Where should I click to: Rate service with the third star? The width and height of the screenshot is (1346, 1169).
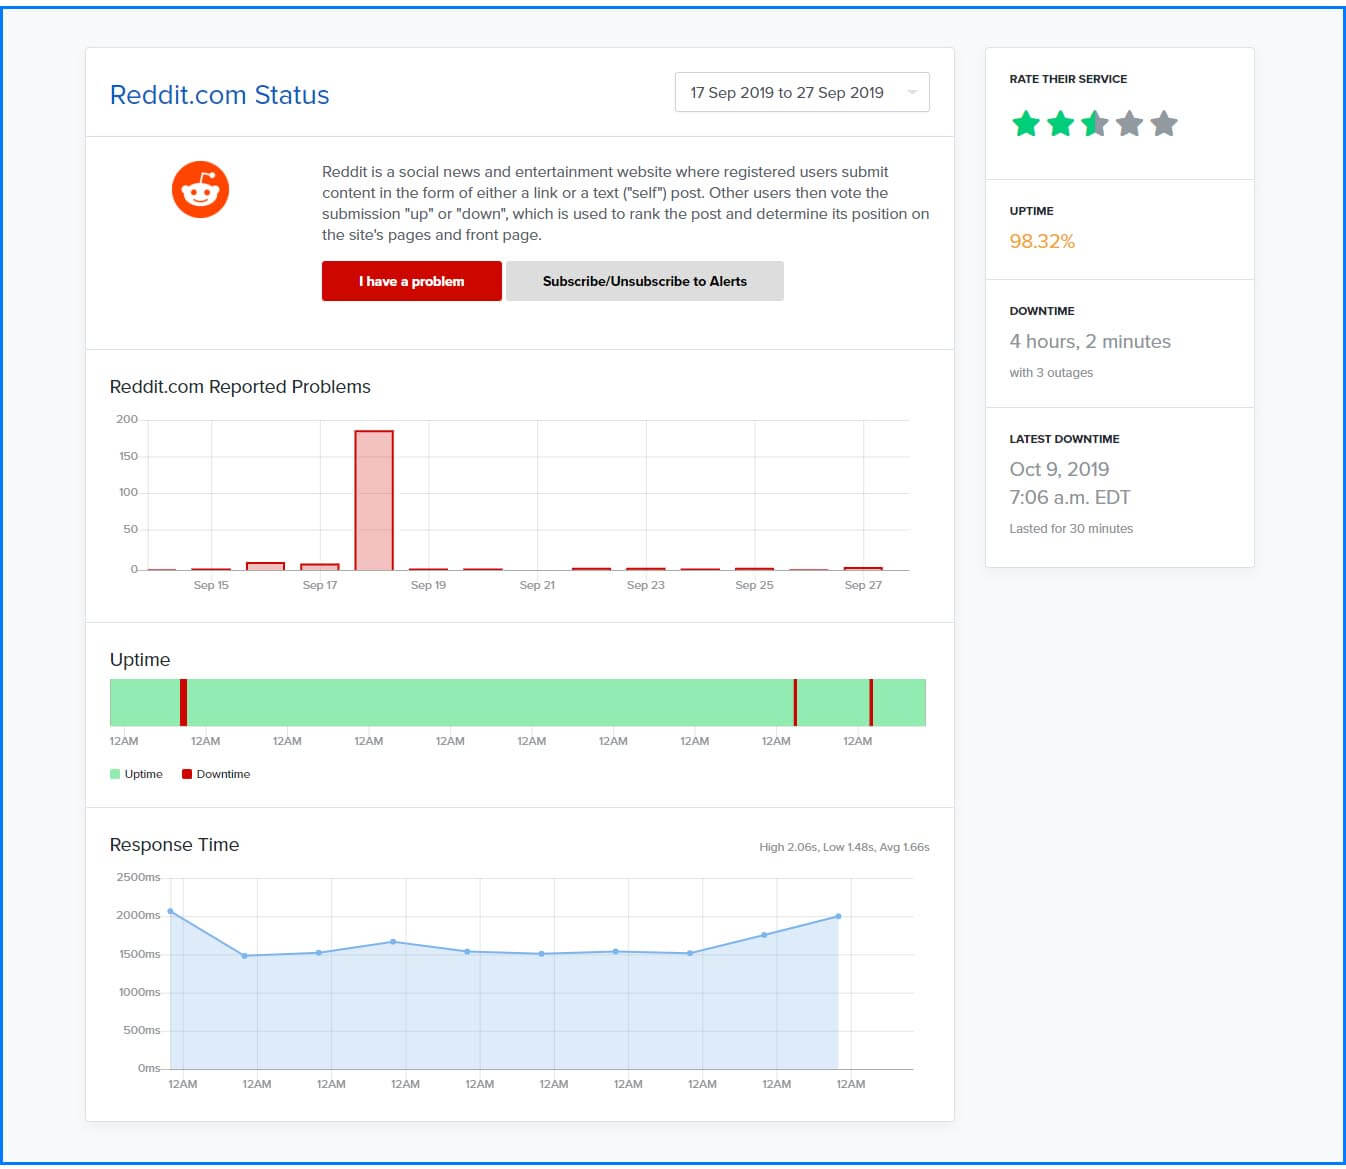coord(1095,124)
